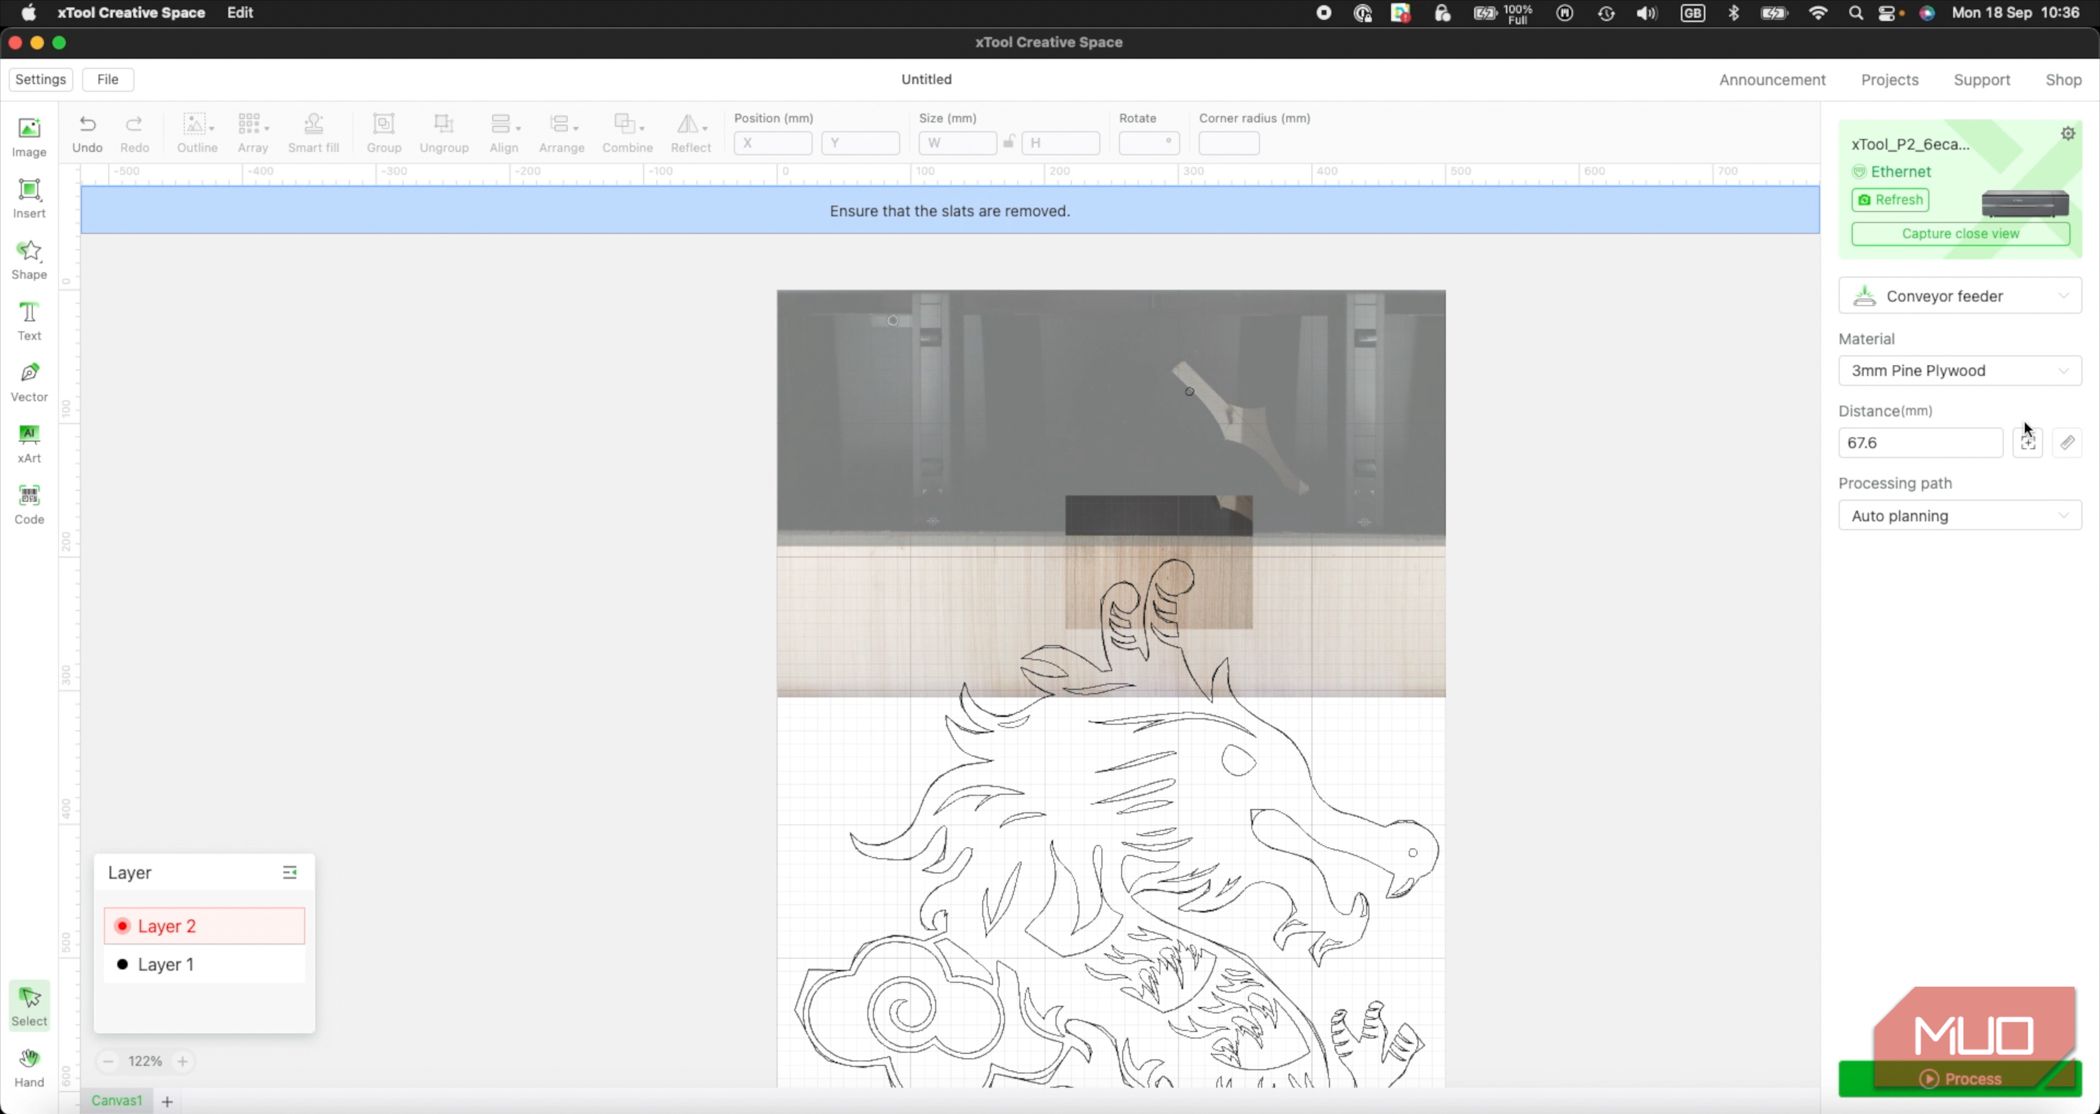This screenshot has height=1114, width=2100.
Task: Open the Smart fill tool
Action: (314, 132)
